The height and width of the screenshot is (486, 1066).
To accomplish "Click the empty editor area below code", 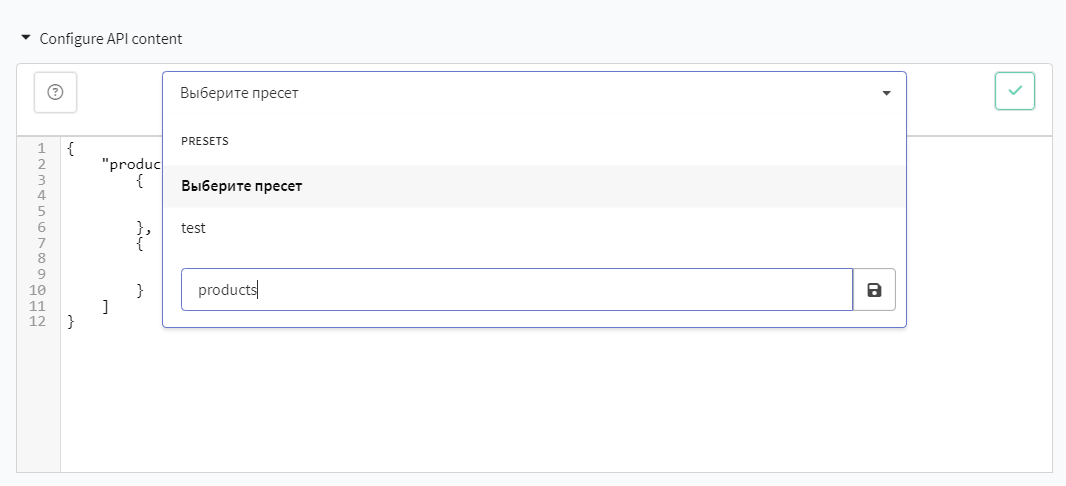I will point(556,401).
